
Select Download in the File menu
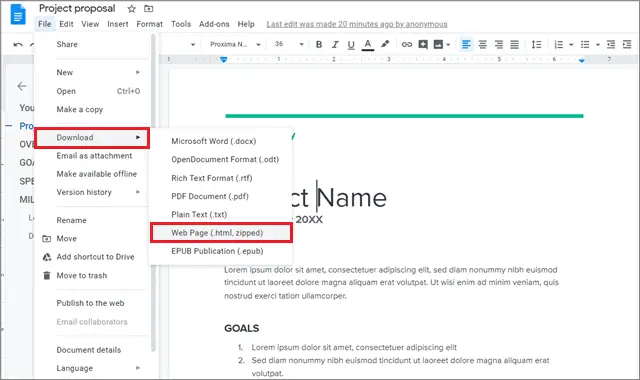92,138
